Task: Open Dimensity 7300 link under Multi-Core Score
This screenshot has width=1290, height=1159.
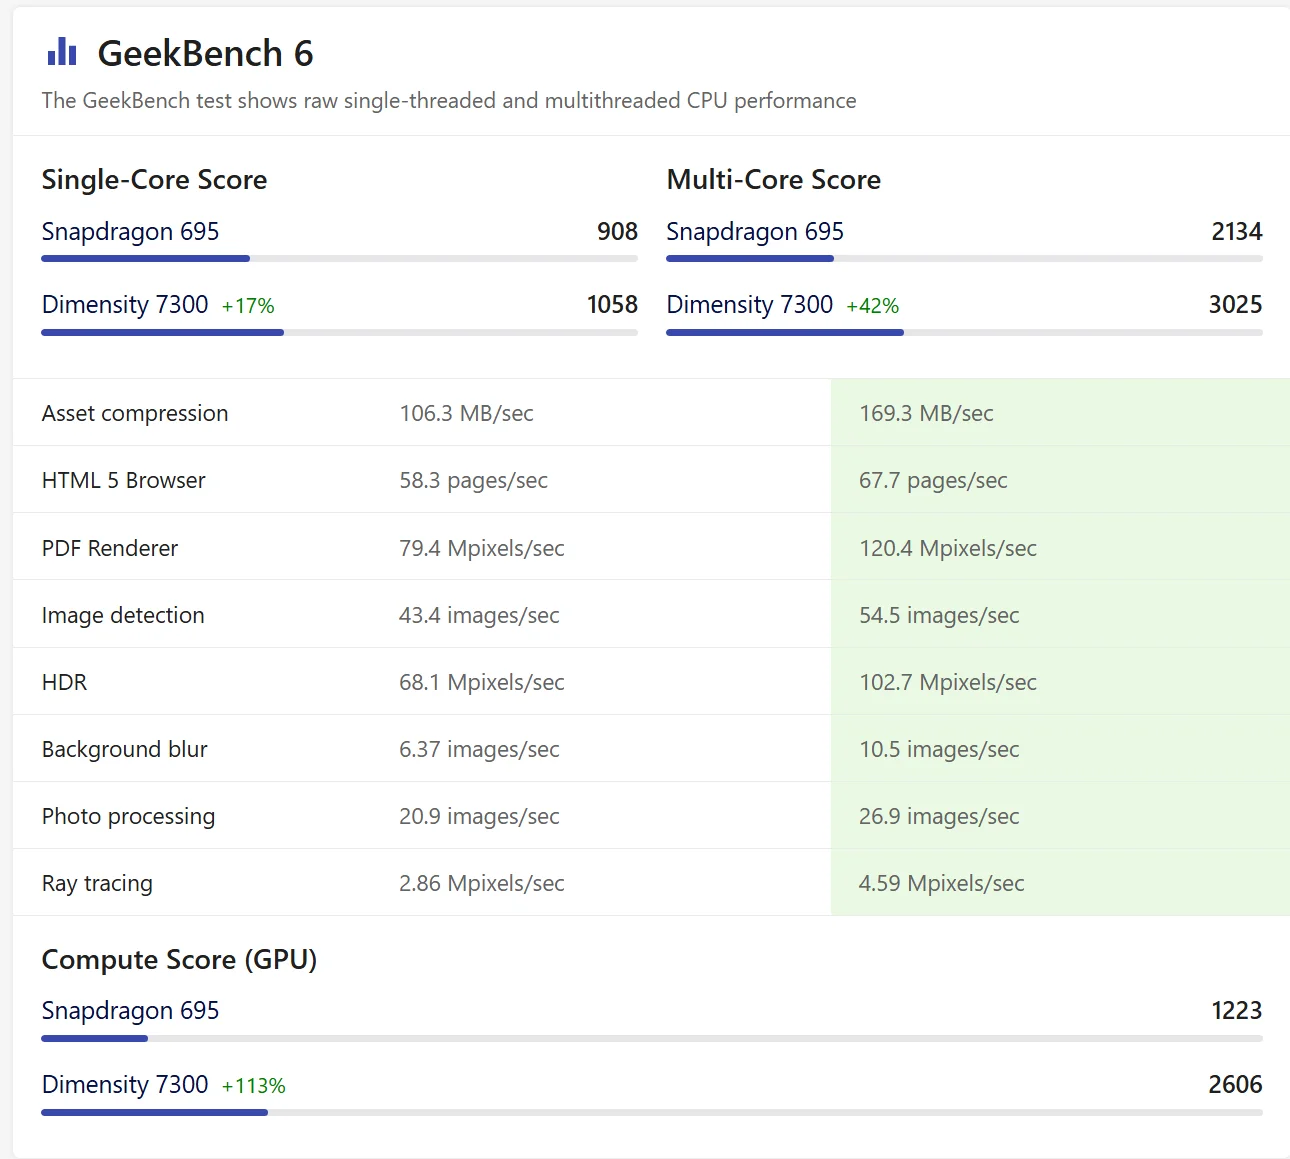Action: click(x=750, y=305)
